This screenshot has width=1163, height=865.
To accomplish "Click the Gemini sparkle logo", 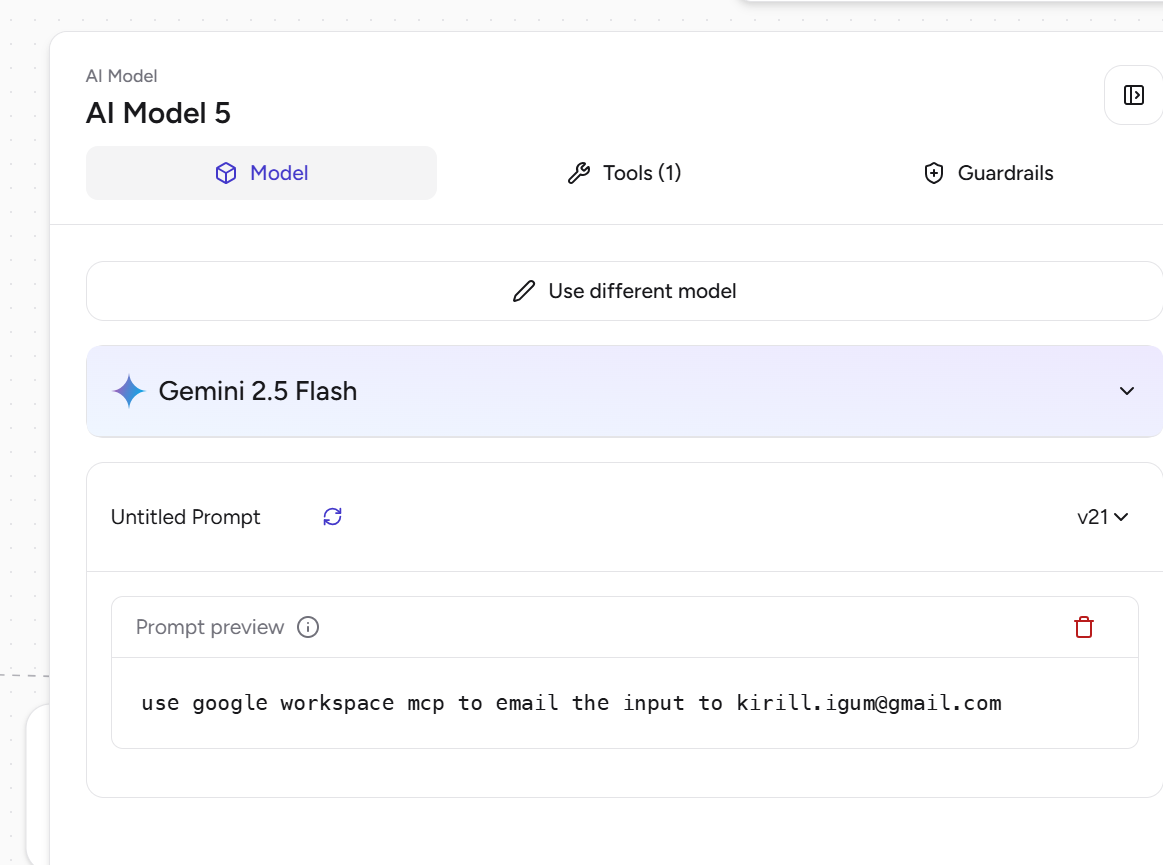I will (129, 391).
